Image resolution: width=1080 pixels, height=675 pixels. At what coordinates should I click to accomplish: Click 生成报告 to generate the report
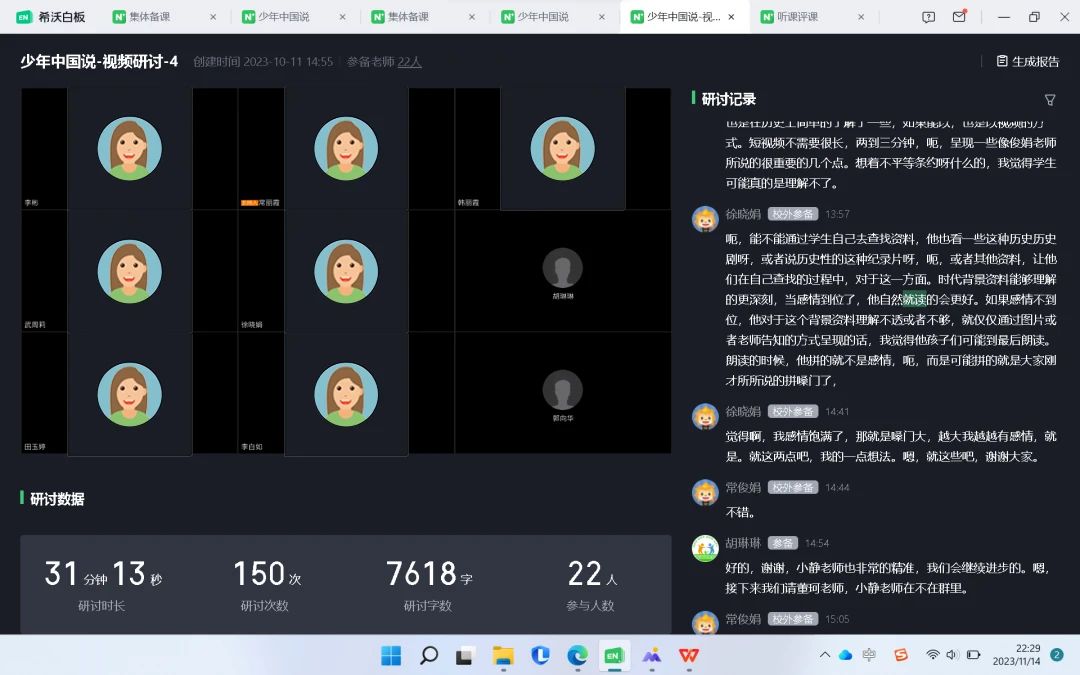click(x=1027, y=61)
